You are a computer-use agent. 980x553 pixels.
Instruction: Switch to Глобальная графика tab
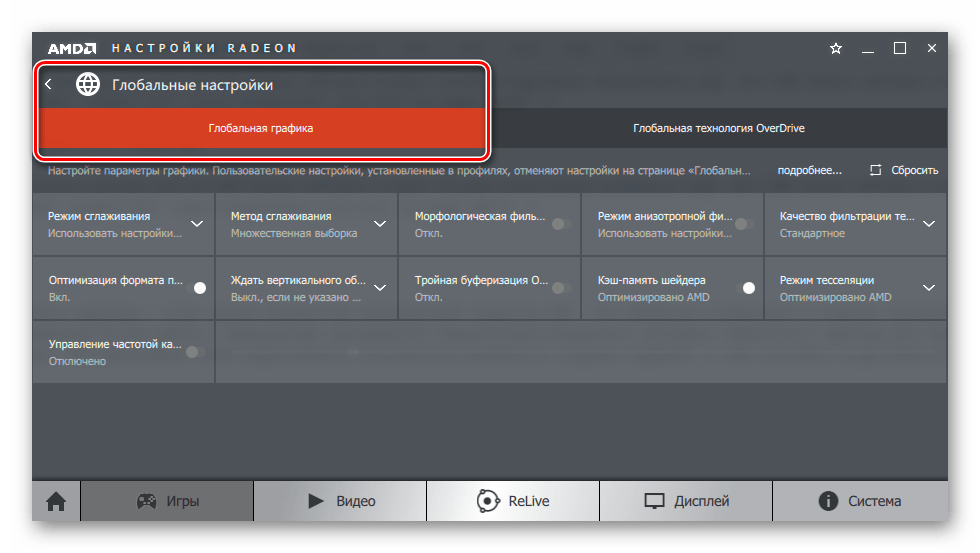[x=261, y=128]
